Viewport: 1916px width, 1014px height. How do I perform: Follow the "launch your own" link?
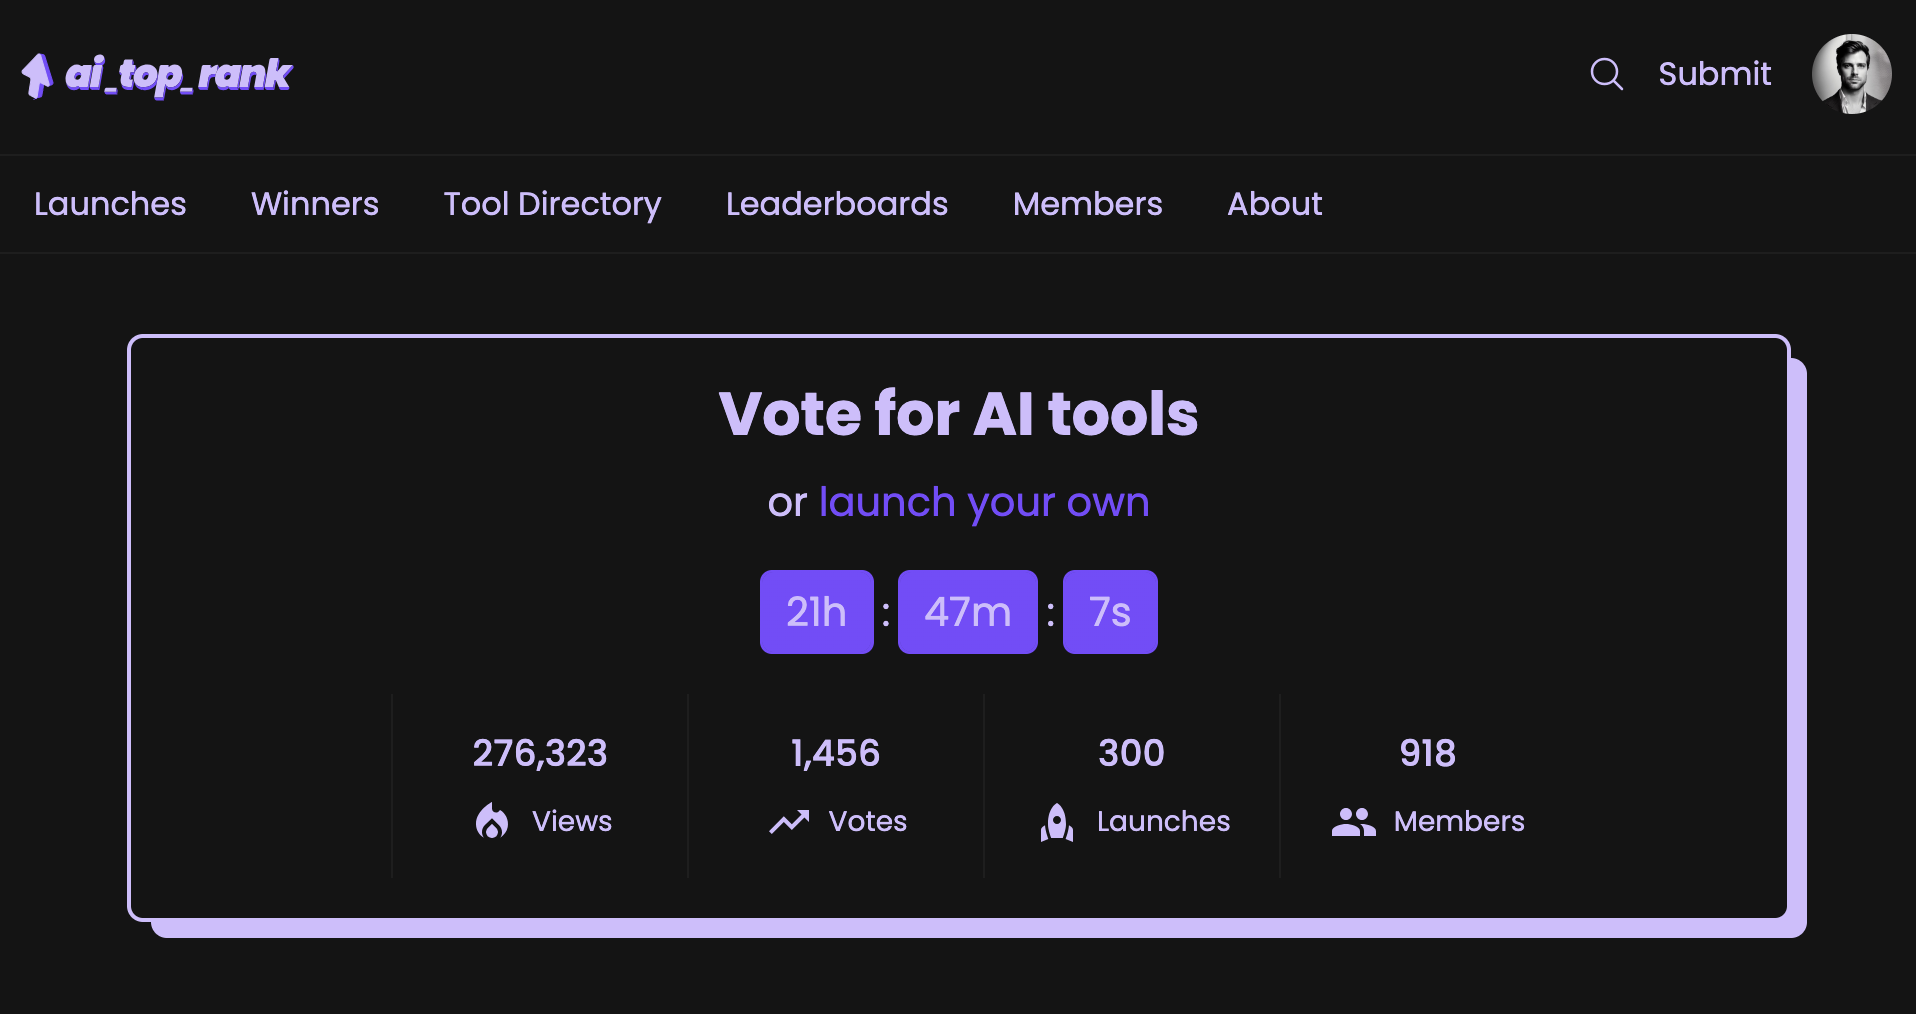click(984, 502)
